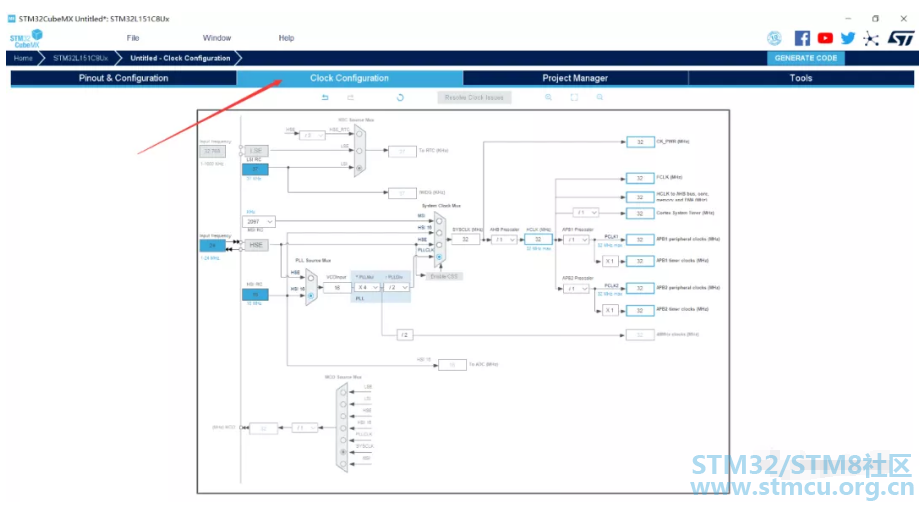Viewport: 923px width, 510px height.
Task: Click the HSI RC 16 block
Action: (x=255, y=294)
